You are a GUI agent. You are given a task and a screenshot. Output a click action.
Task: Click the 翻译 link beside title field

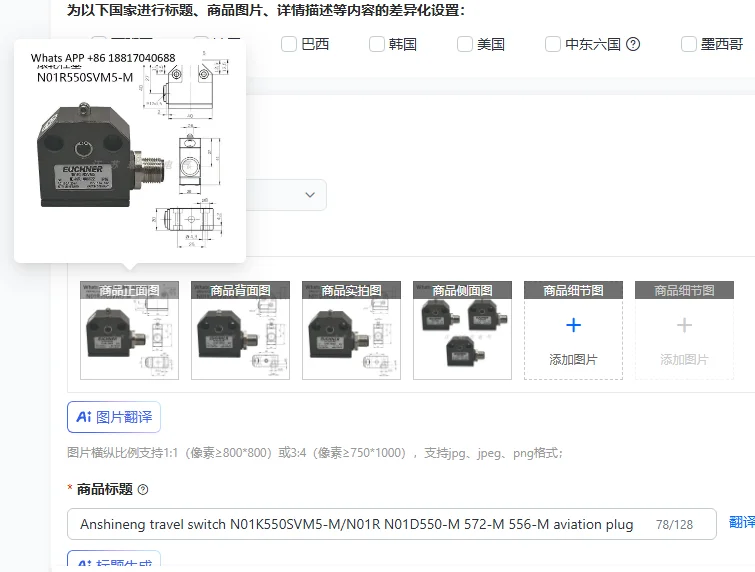pos(742,522)
